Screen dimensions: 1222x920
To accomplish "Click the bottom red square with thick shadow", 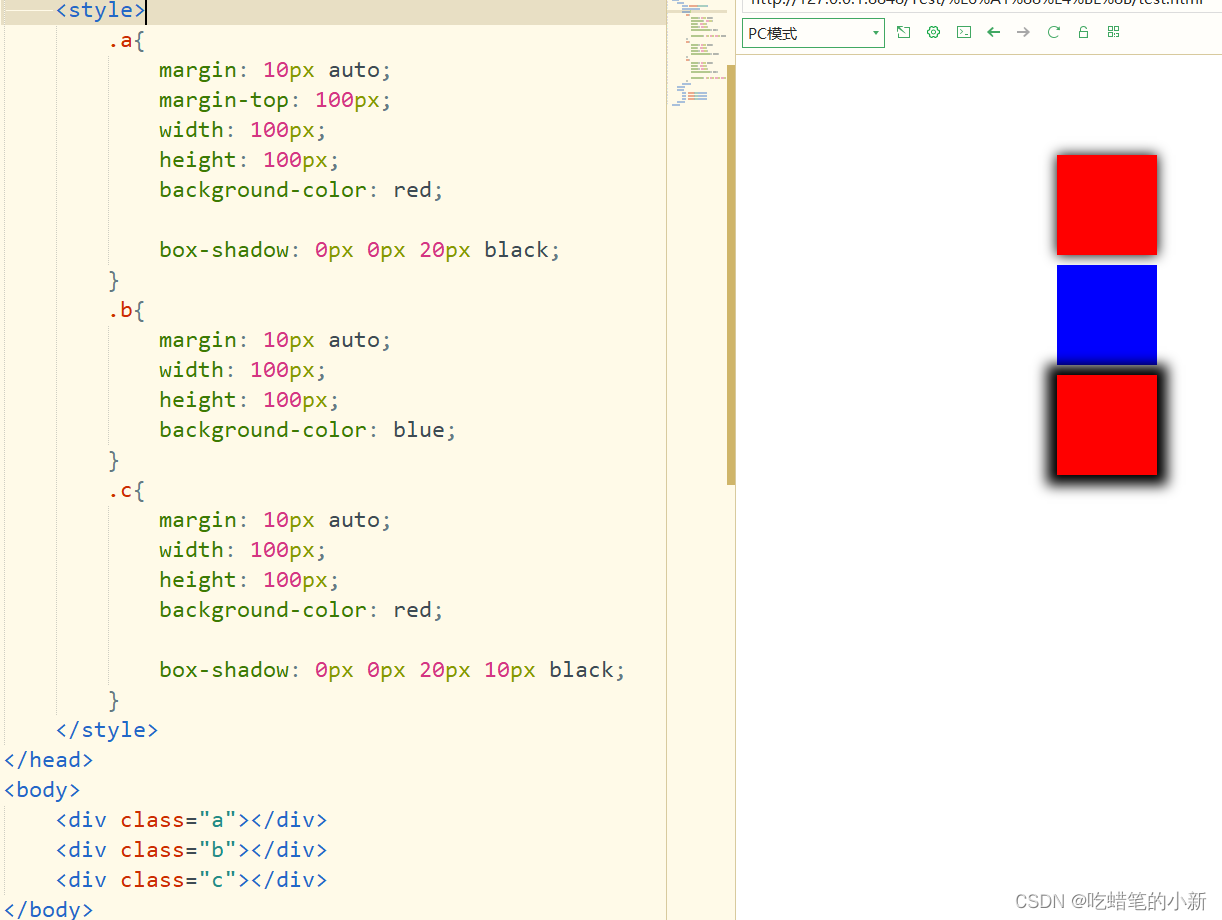I will tap(1106, 424).
